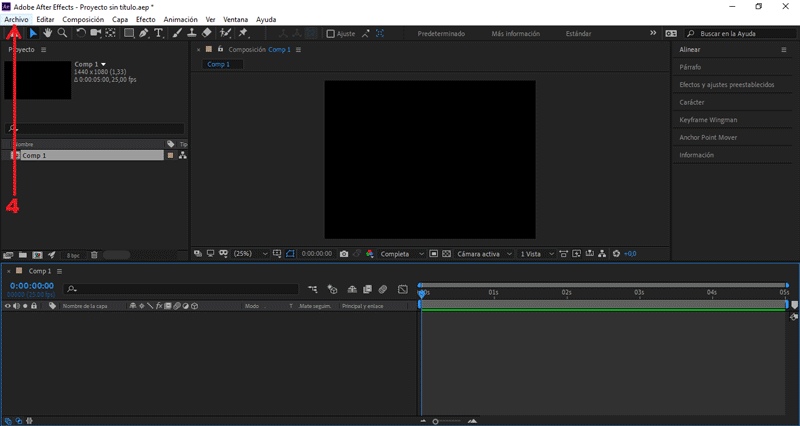This screenshot has height=426, width=800.
Task: Open the Archivo menu
Action: [x=16, y=19]
